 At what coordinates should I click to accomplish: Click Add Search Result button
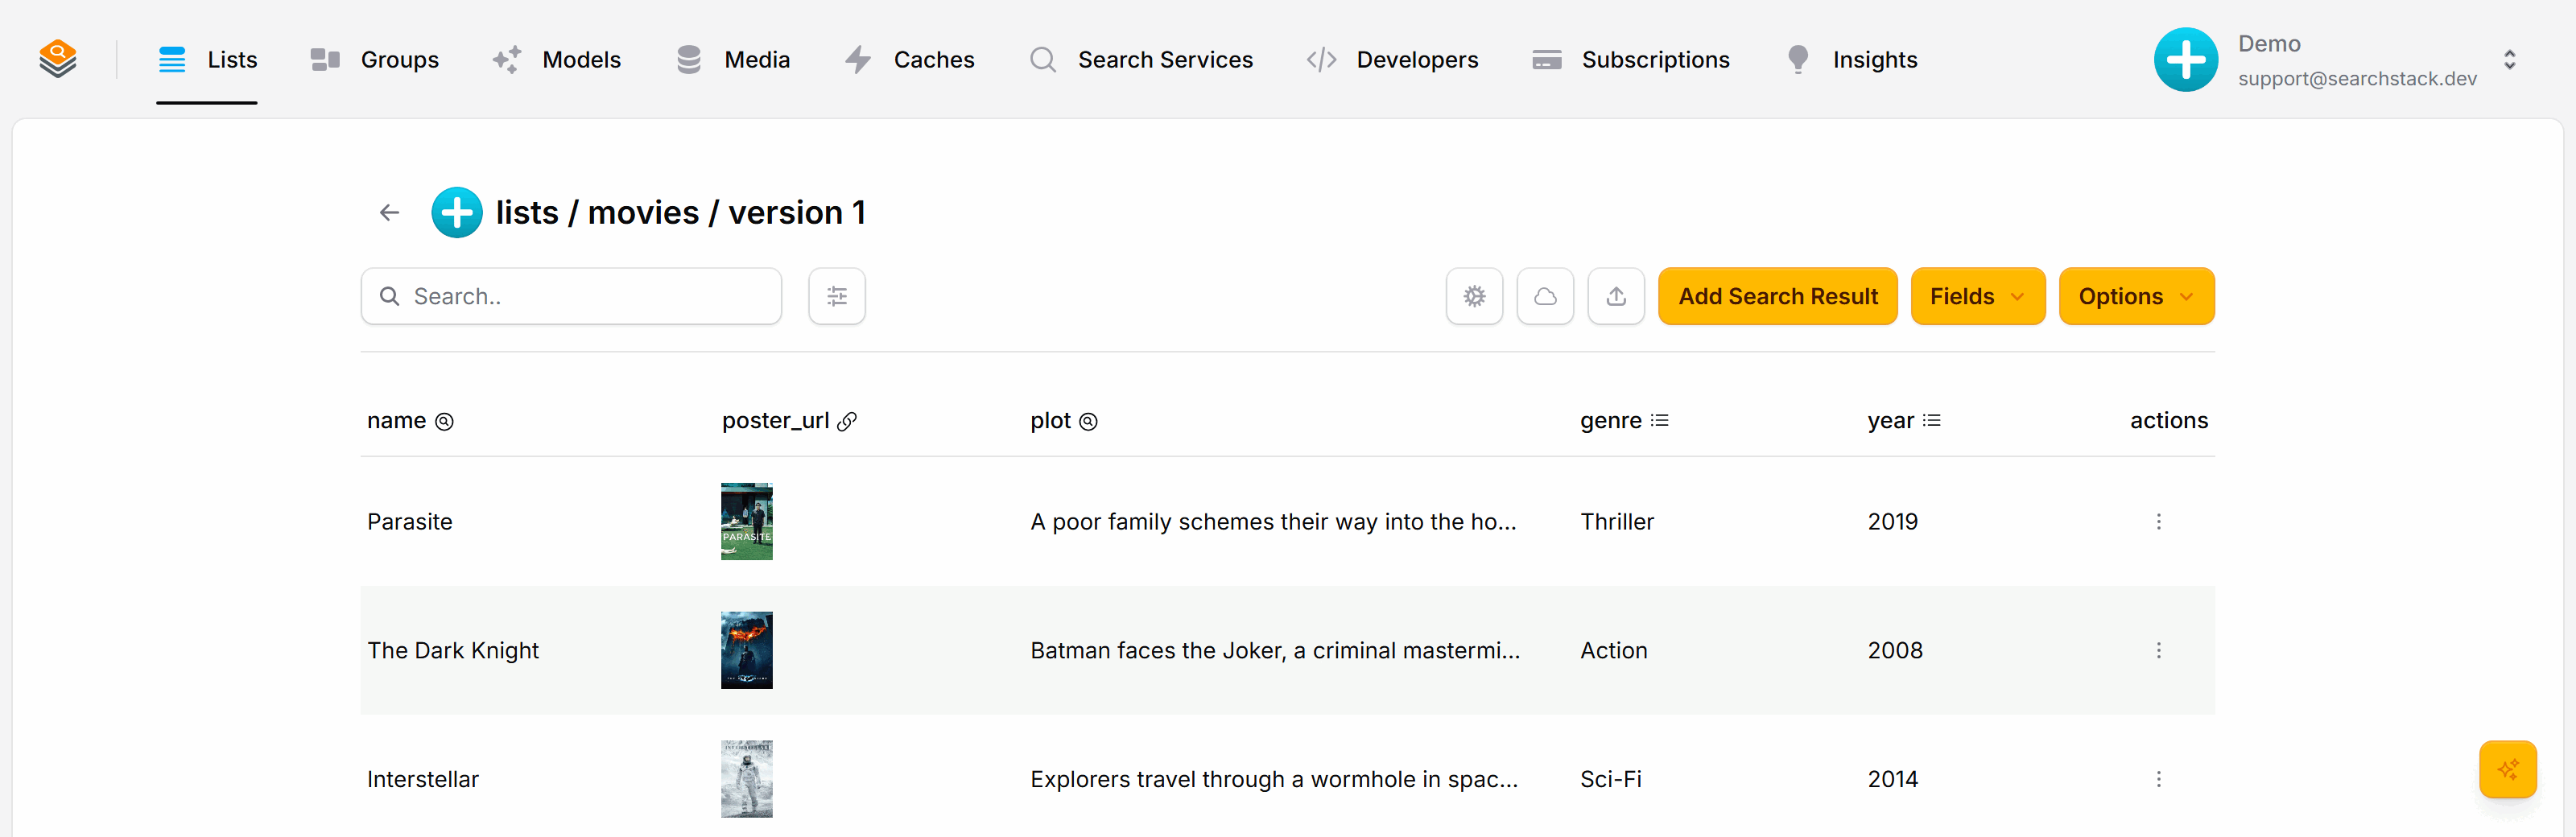pyautogui.click(x=1777, y=296)
